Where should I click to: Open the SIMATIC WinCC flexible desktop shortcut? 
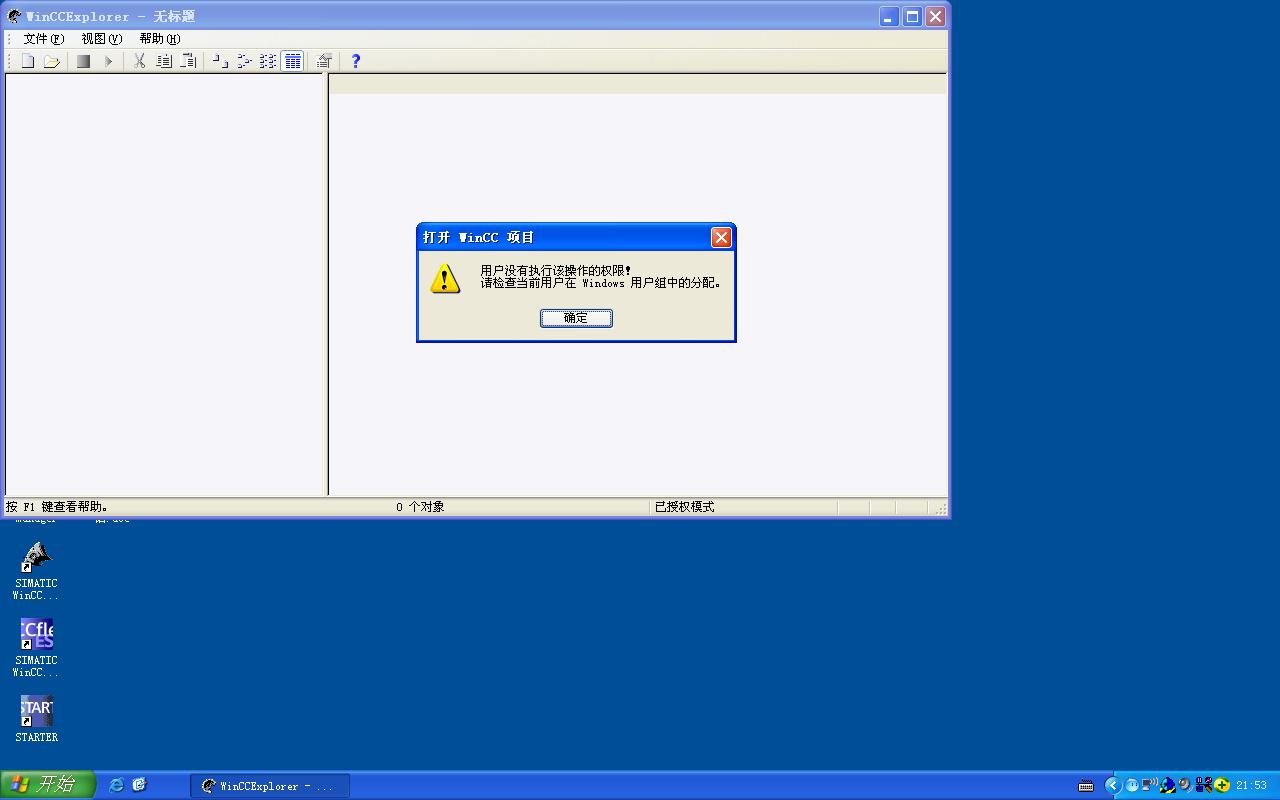[36, 648]
